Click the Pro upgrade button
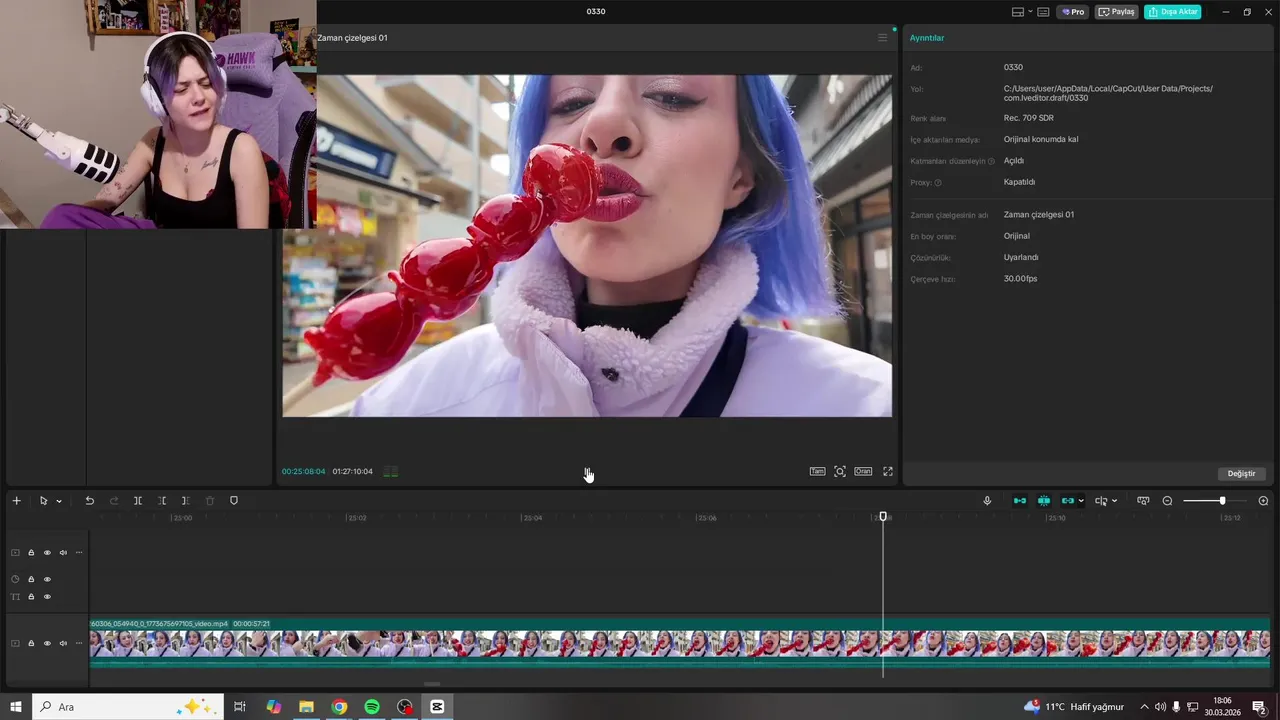This screenshot has height=720, width=1280. [1073, 12]
